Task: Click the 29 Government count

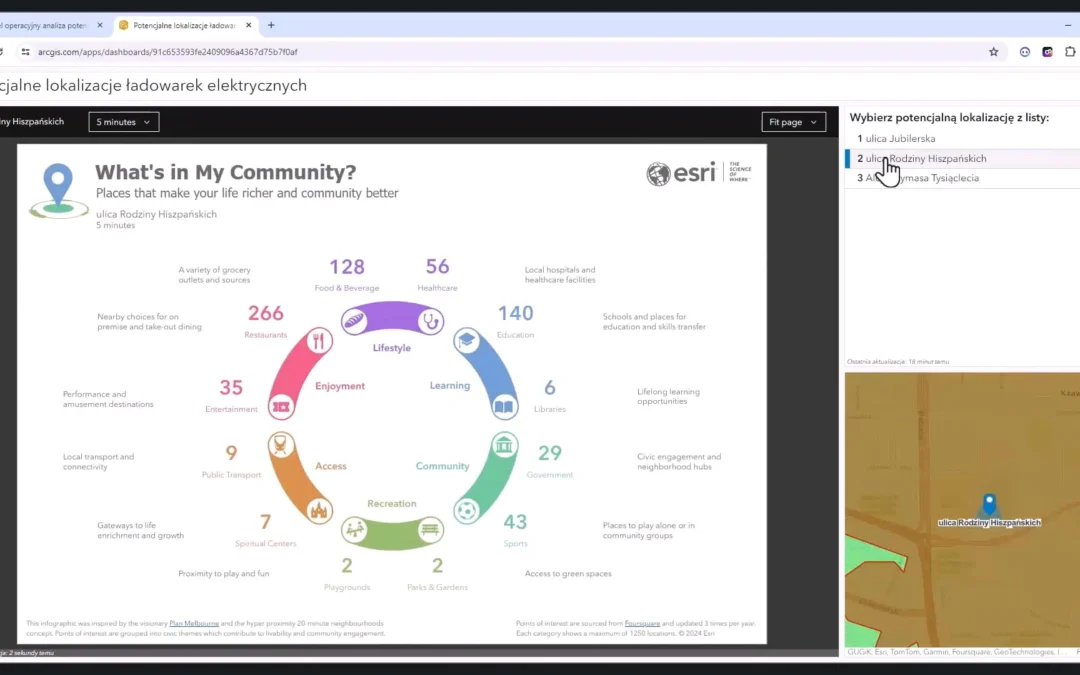Action: coord(550,453)
